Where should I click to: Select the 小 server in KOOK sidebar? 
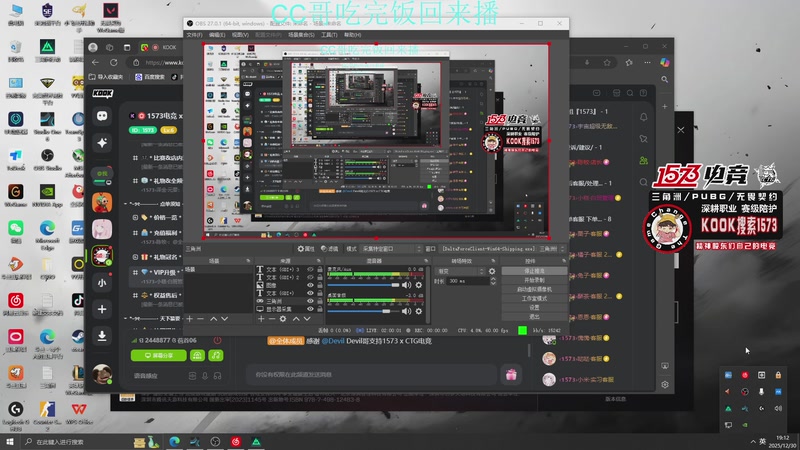(x=102, y=283)
